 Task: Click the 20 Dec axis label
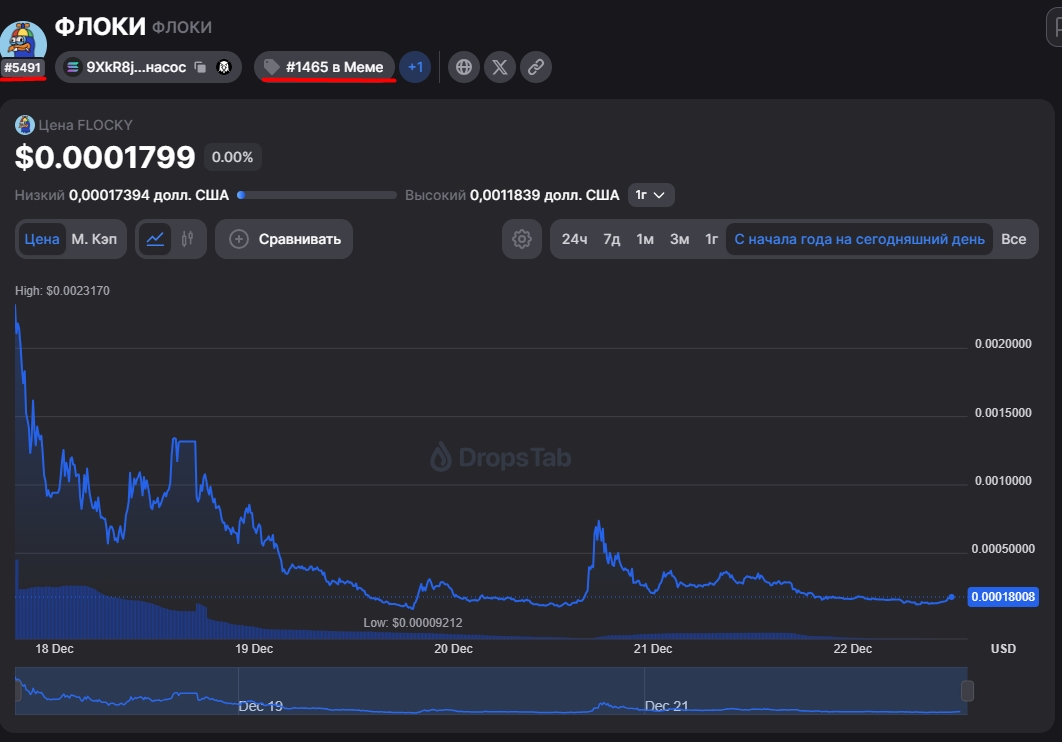click(x=453, y=649)
